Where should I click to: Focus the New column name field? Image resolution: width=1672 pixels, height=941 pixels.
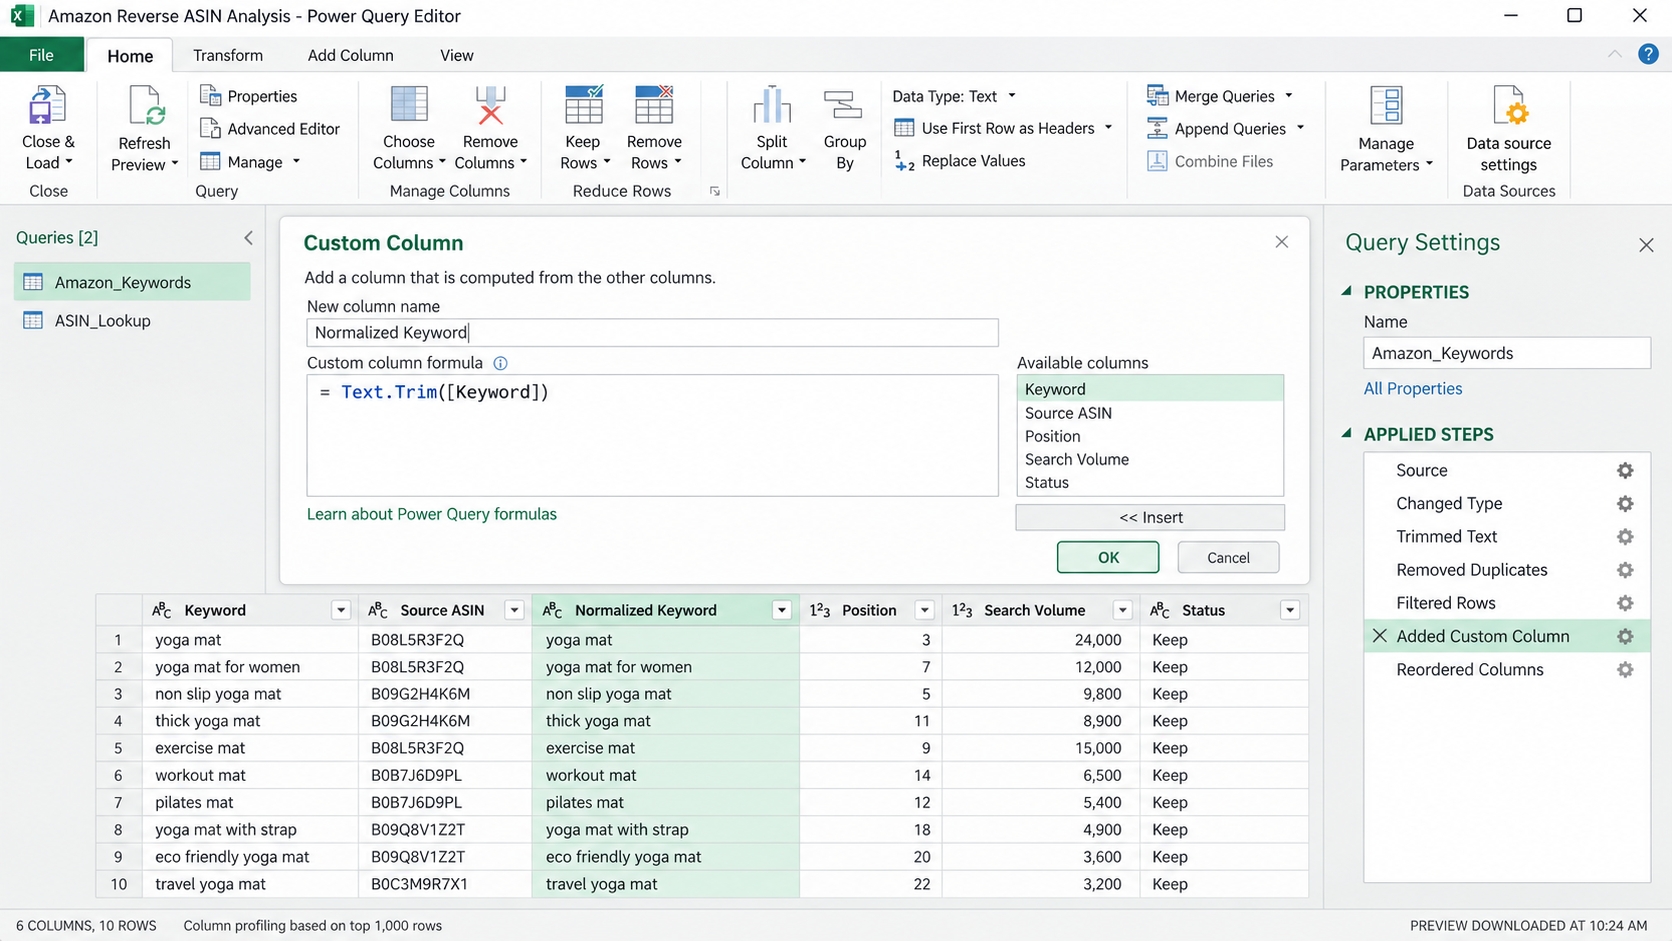tap(652, 332)
